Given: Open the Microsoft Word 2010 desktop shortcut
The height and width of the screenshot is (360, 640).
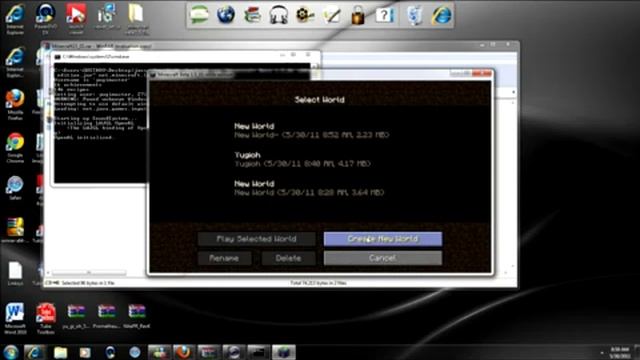Looking at the screenshot, I should coord(15,318).
